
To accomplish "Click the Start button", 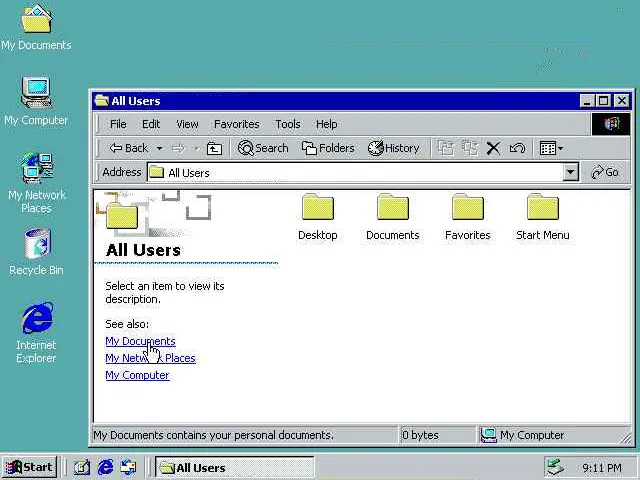I will [30, 467].
